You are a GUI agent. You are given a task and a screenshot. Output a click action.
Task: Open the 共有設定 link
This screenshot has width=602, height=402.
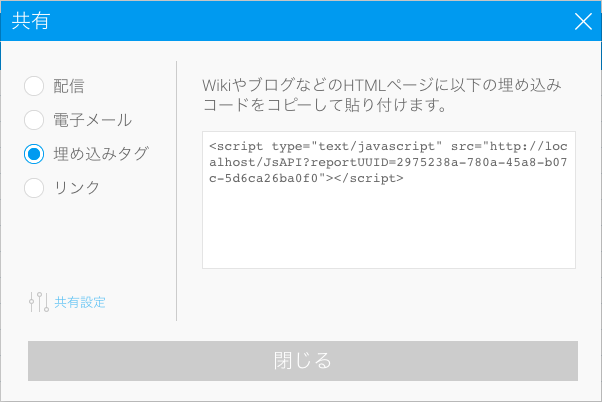tap(80, 302)
